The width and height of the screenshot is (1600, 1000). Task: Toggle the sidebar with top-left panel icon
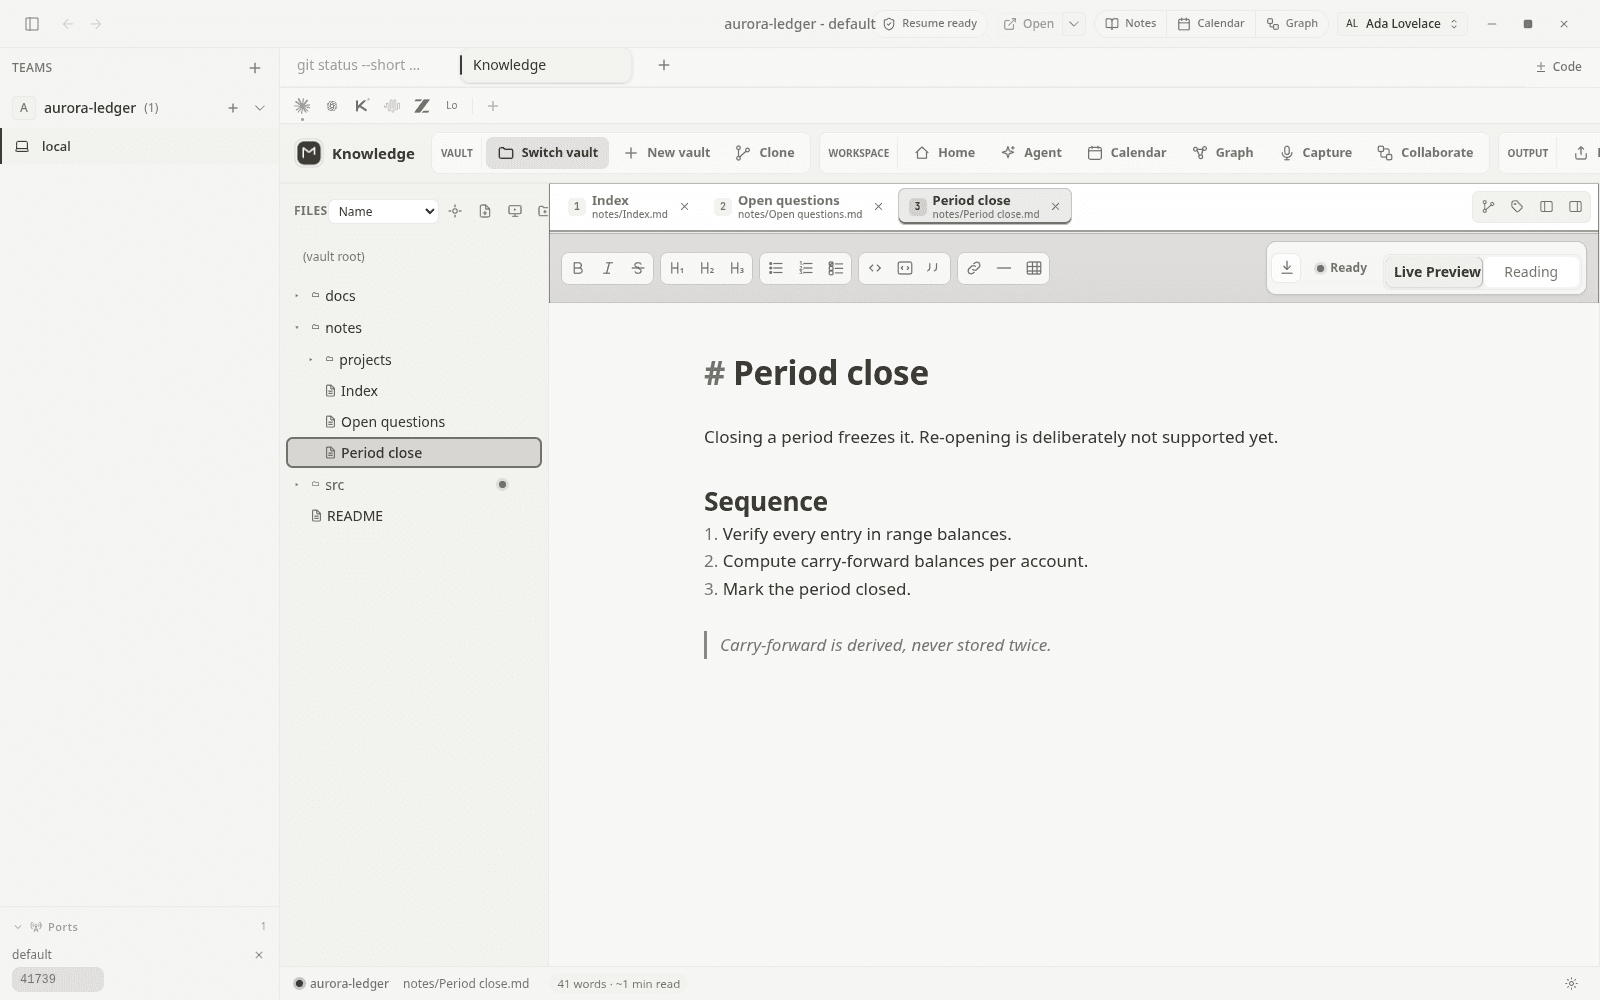tap(32, 24)
